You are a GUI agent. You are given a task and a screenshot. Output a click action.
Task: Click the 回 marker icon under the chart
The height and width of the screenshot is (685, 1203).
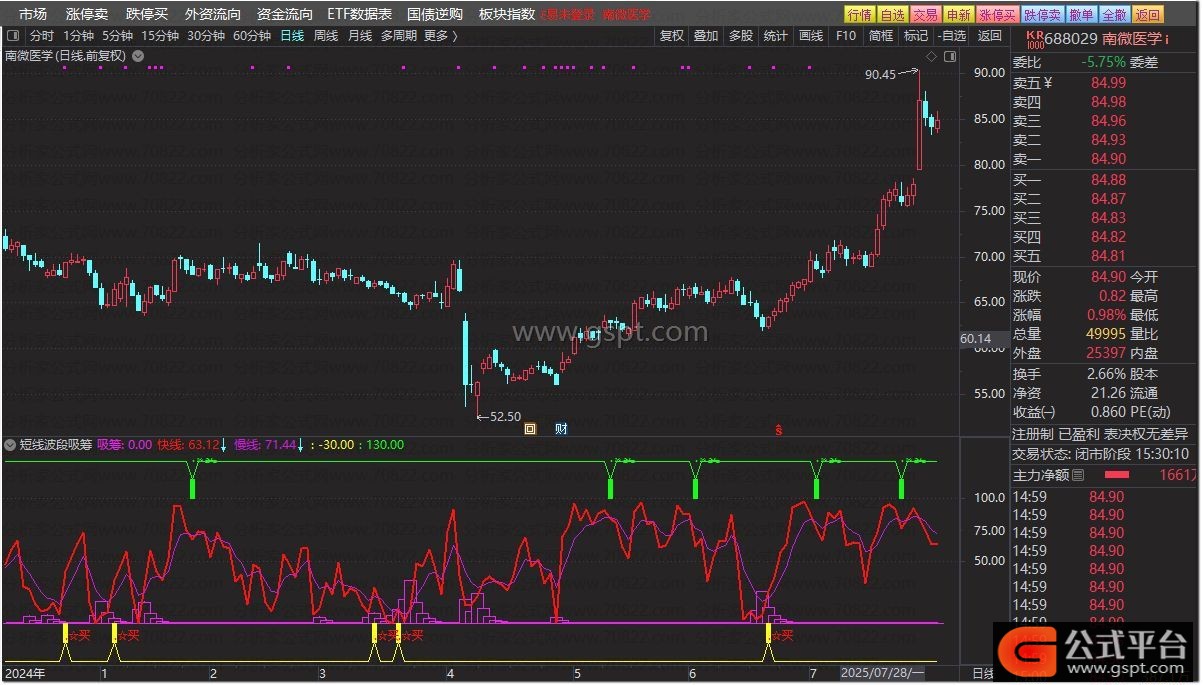[531, 429]
